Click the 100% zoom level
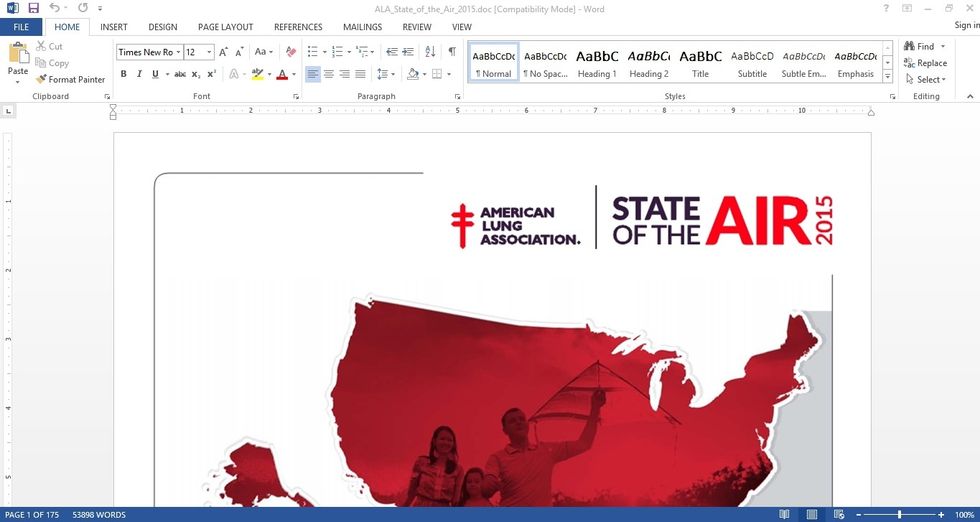Viewport: 980px width, 522px height. point(964,515)
